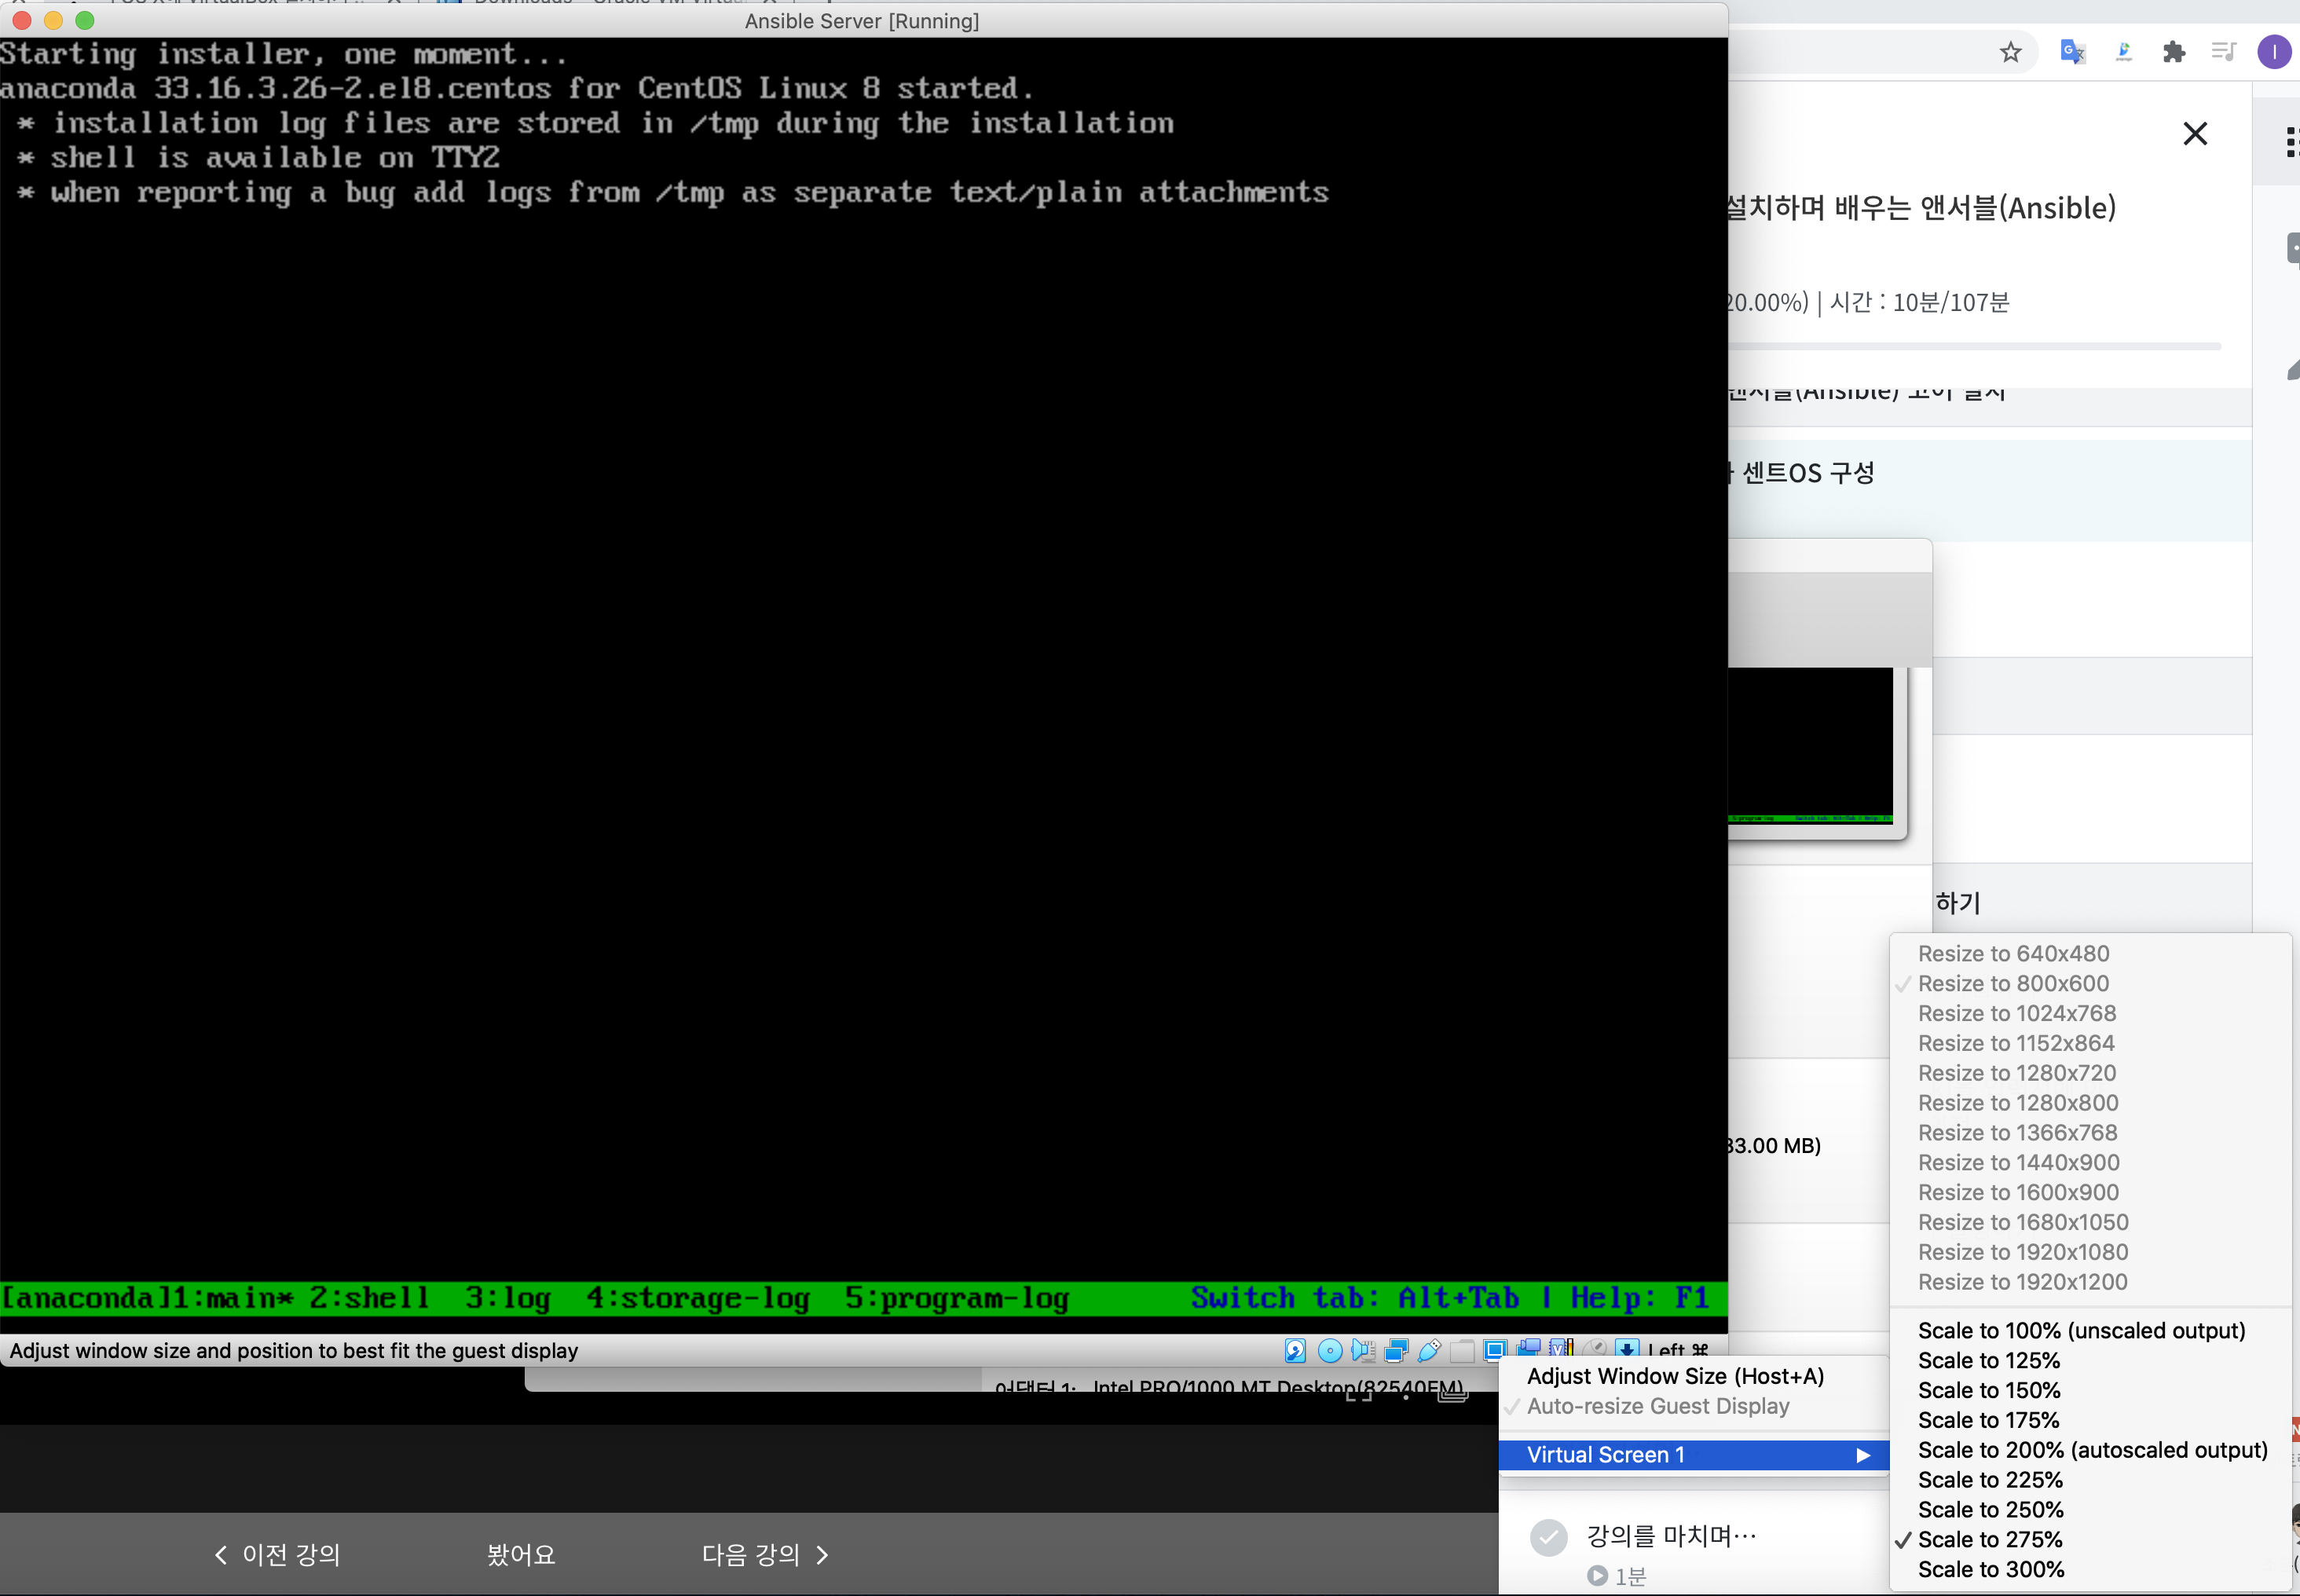Toggle Auto-resize Guest Display option

pyautogui.click(x=1657, y=1406)
